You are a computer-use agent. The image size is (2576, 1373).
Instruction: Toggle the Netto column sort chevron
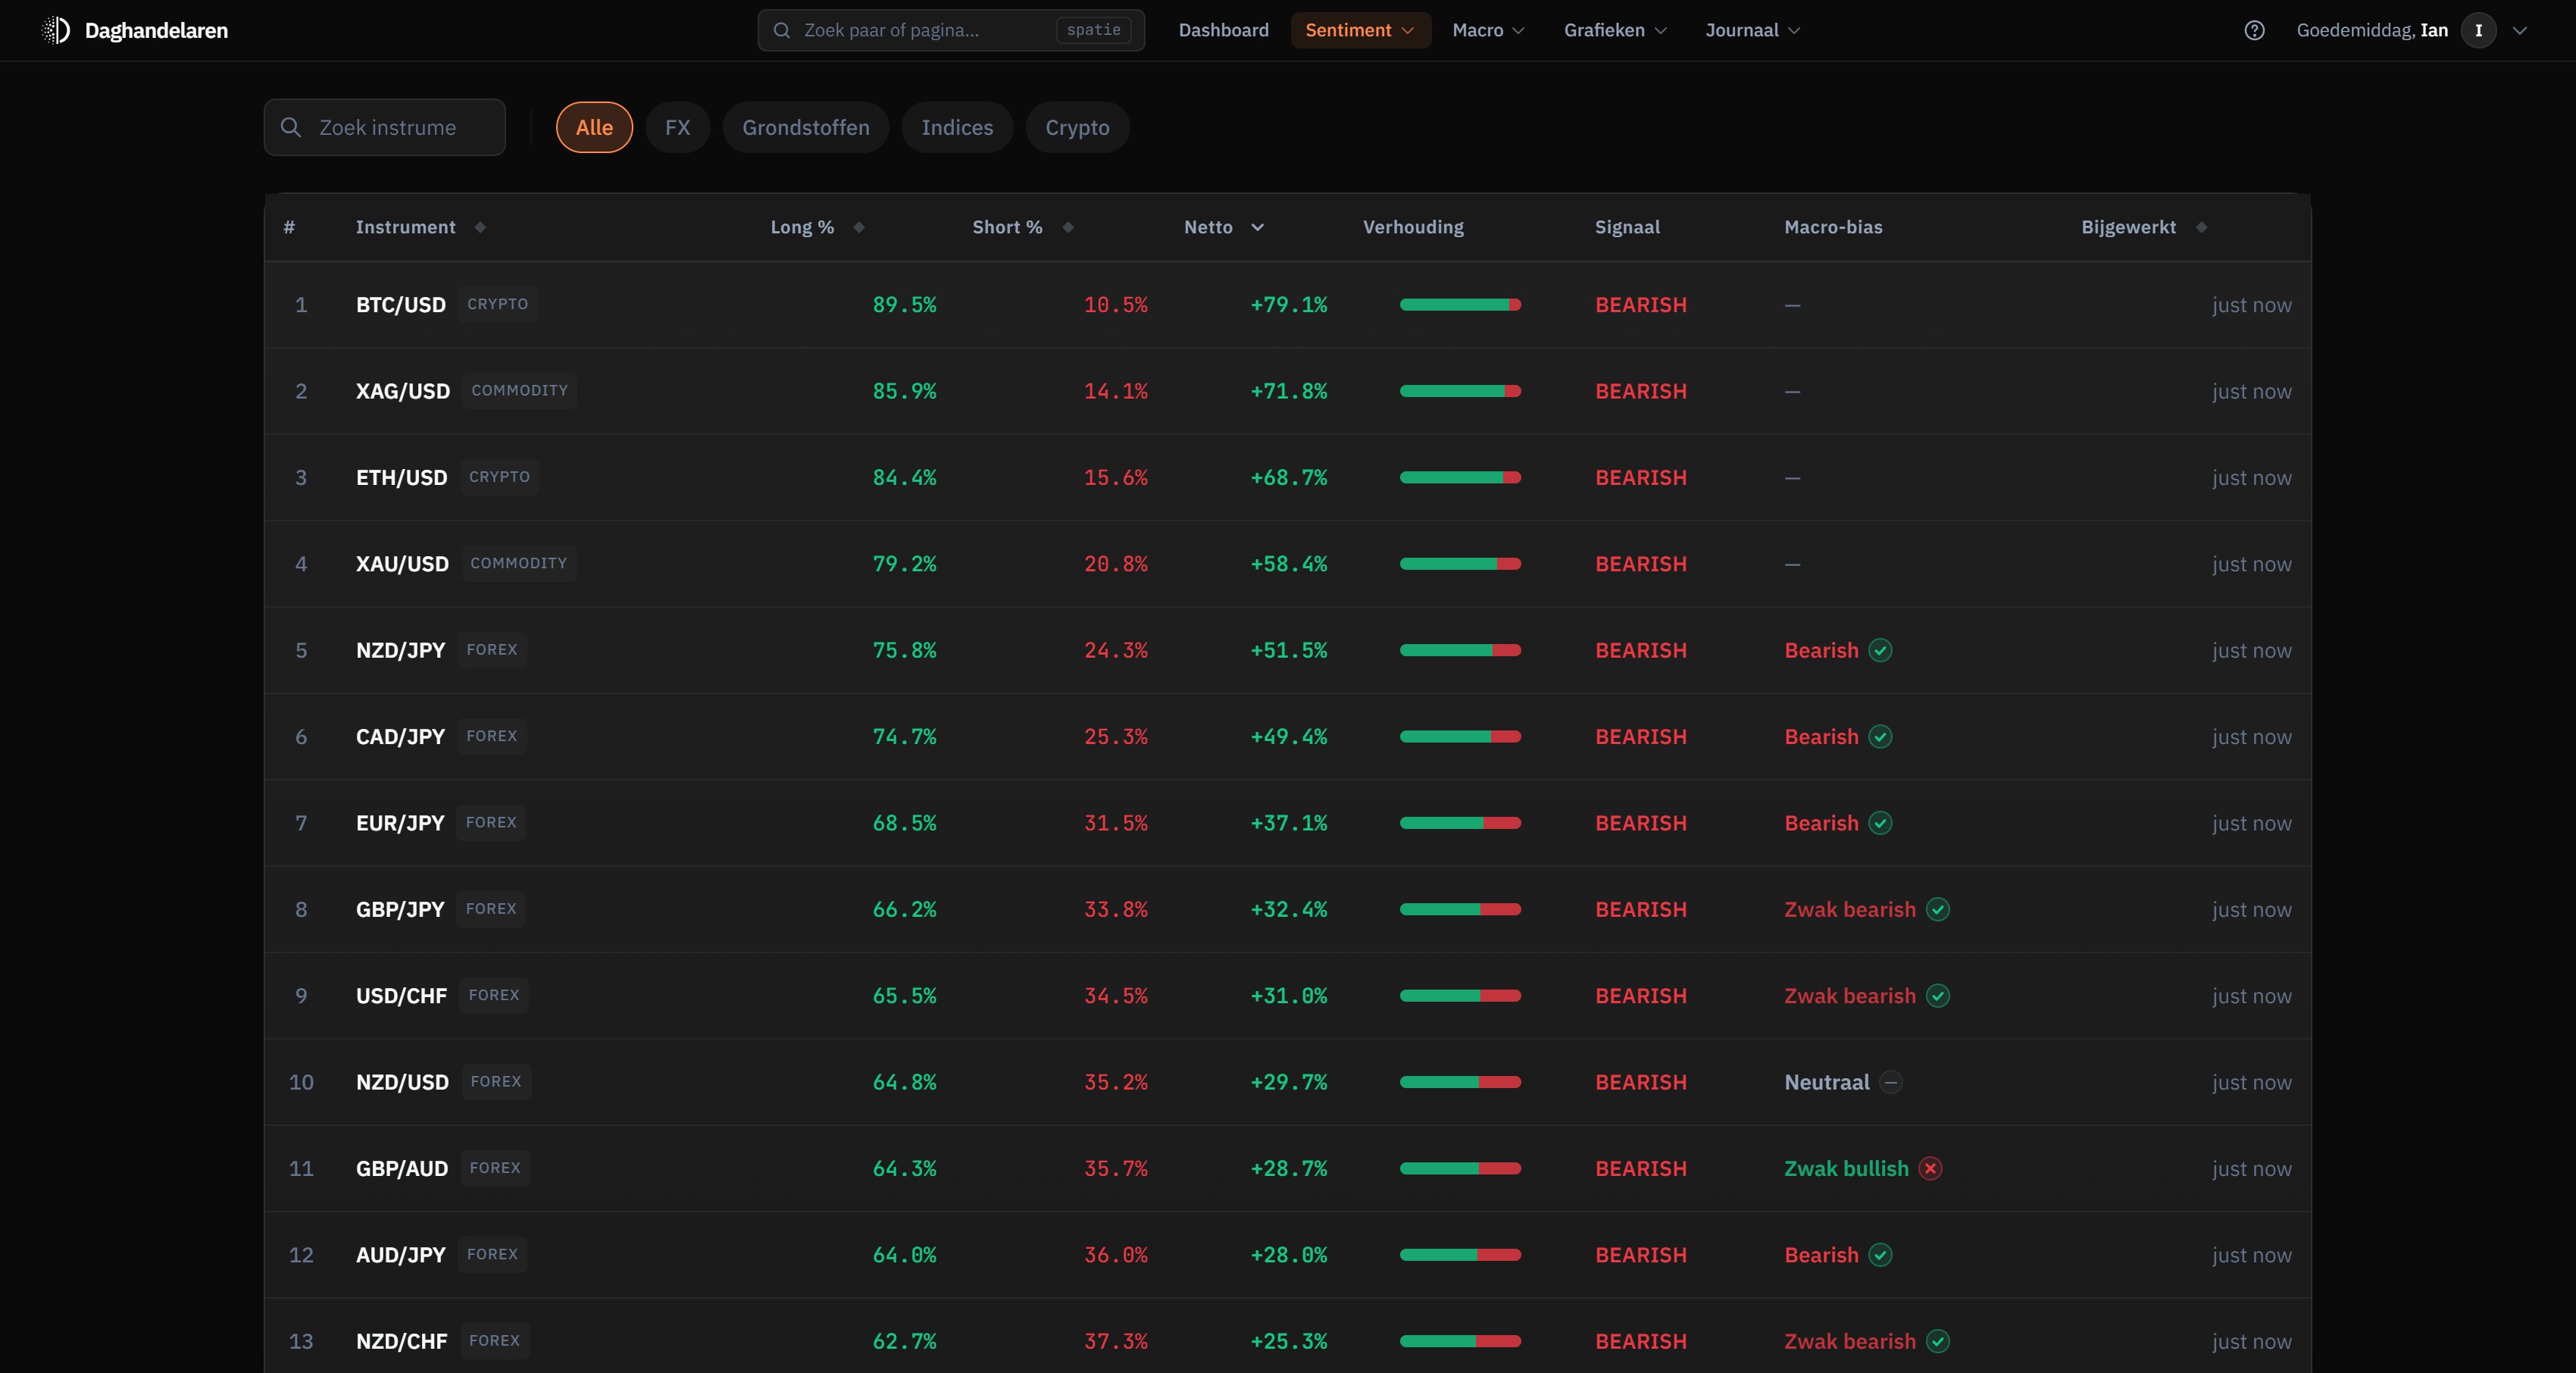coord(1258,227)
